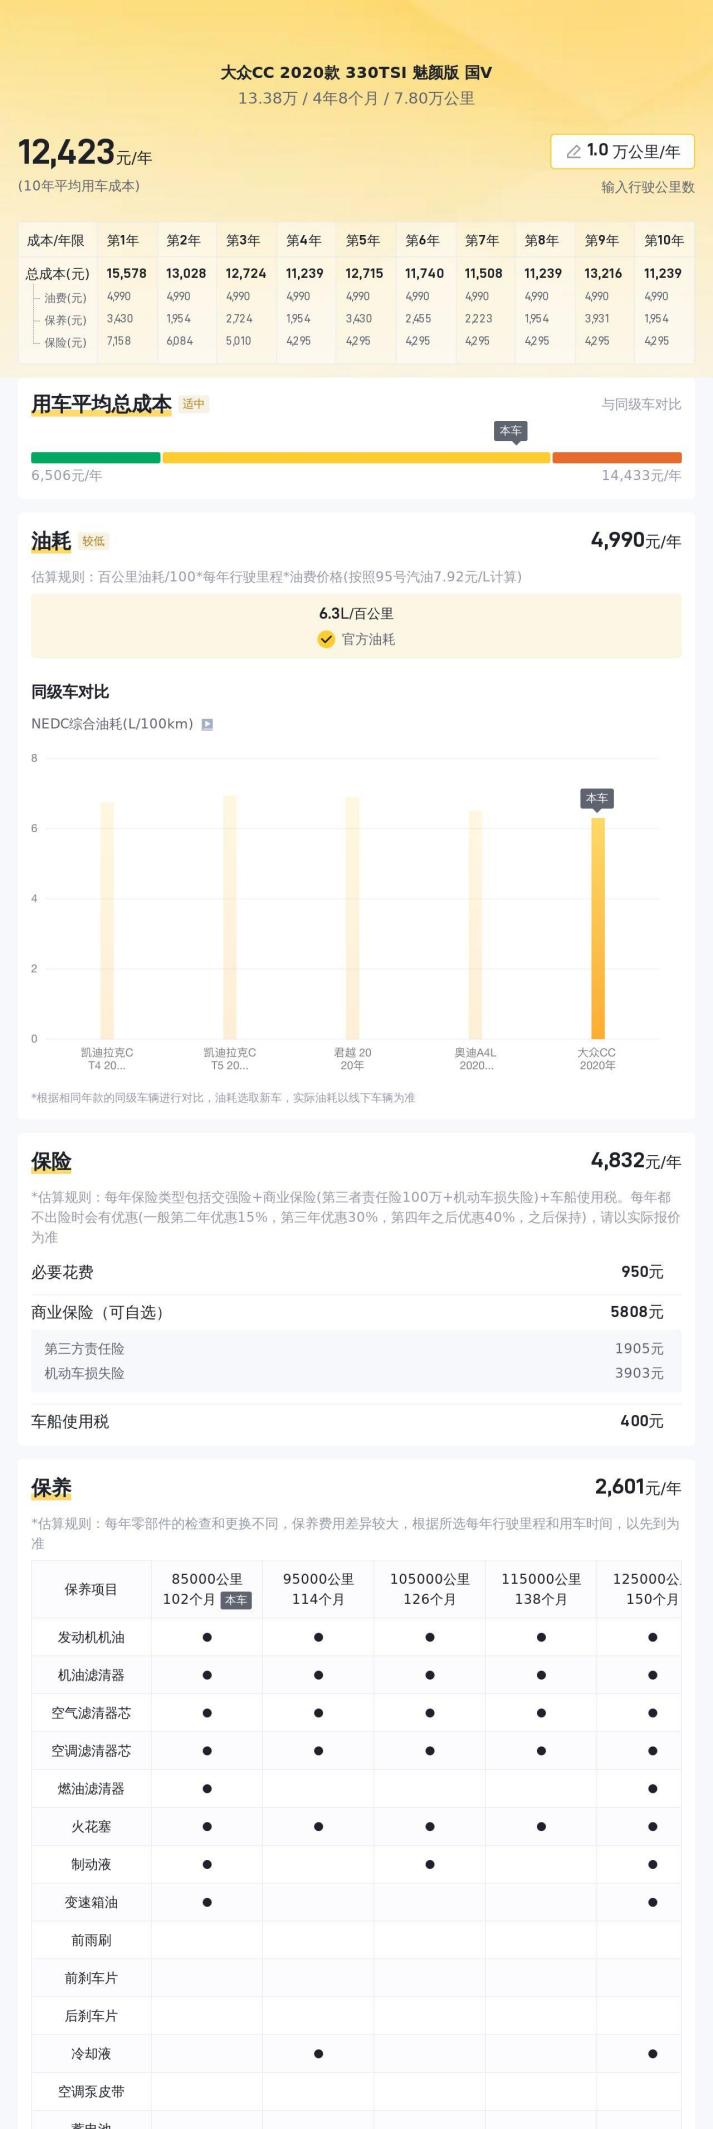Click the 输入行驶公里数 hint link

pyautogui.click(x=647, y=187)
